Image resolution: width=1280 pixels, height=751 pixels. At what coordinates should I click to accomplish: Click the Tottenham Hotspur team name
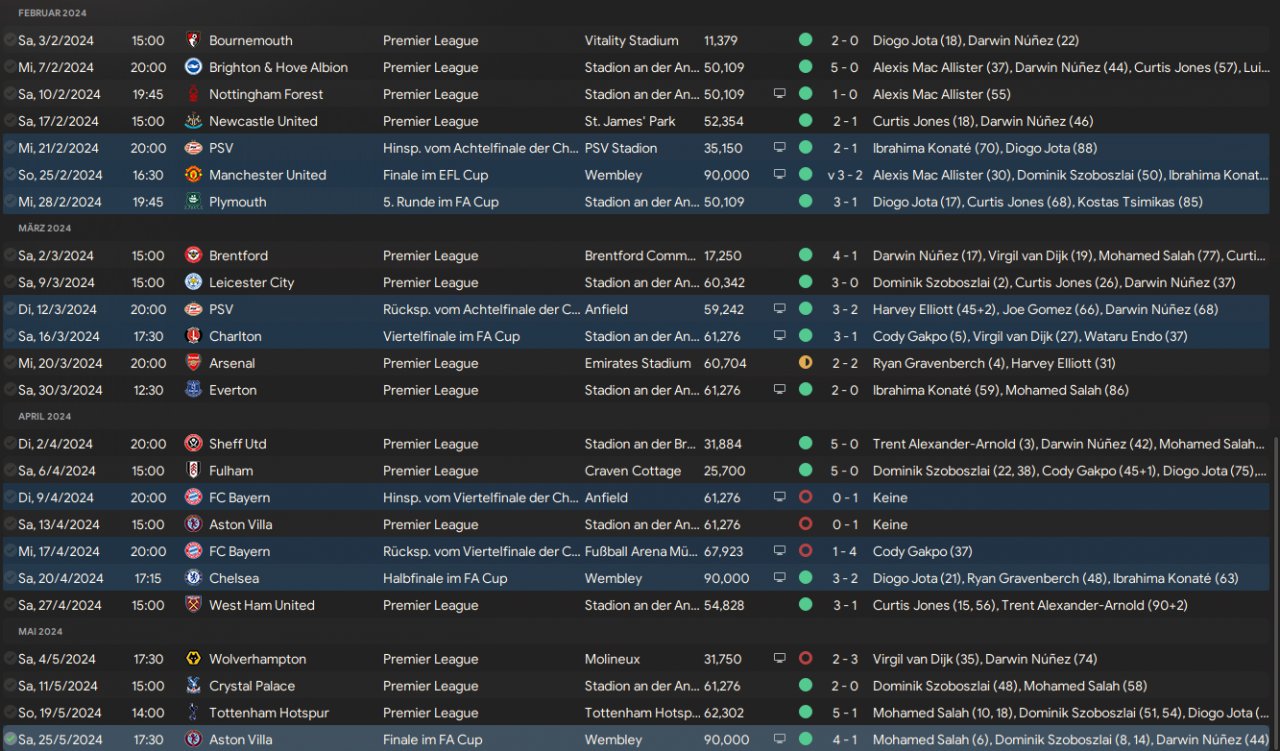click(269, 714)
